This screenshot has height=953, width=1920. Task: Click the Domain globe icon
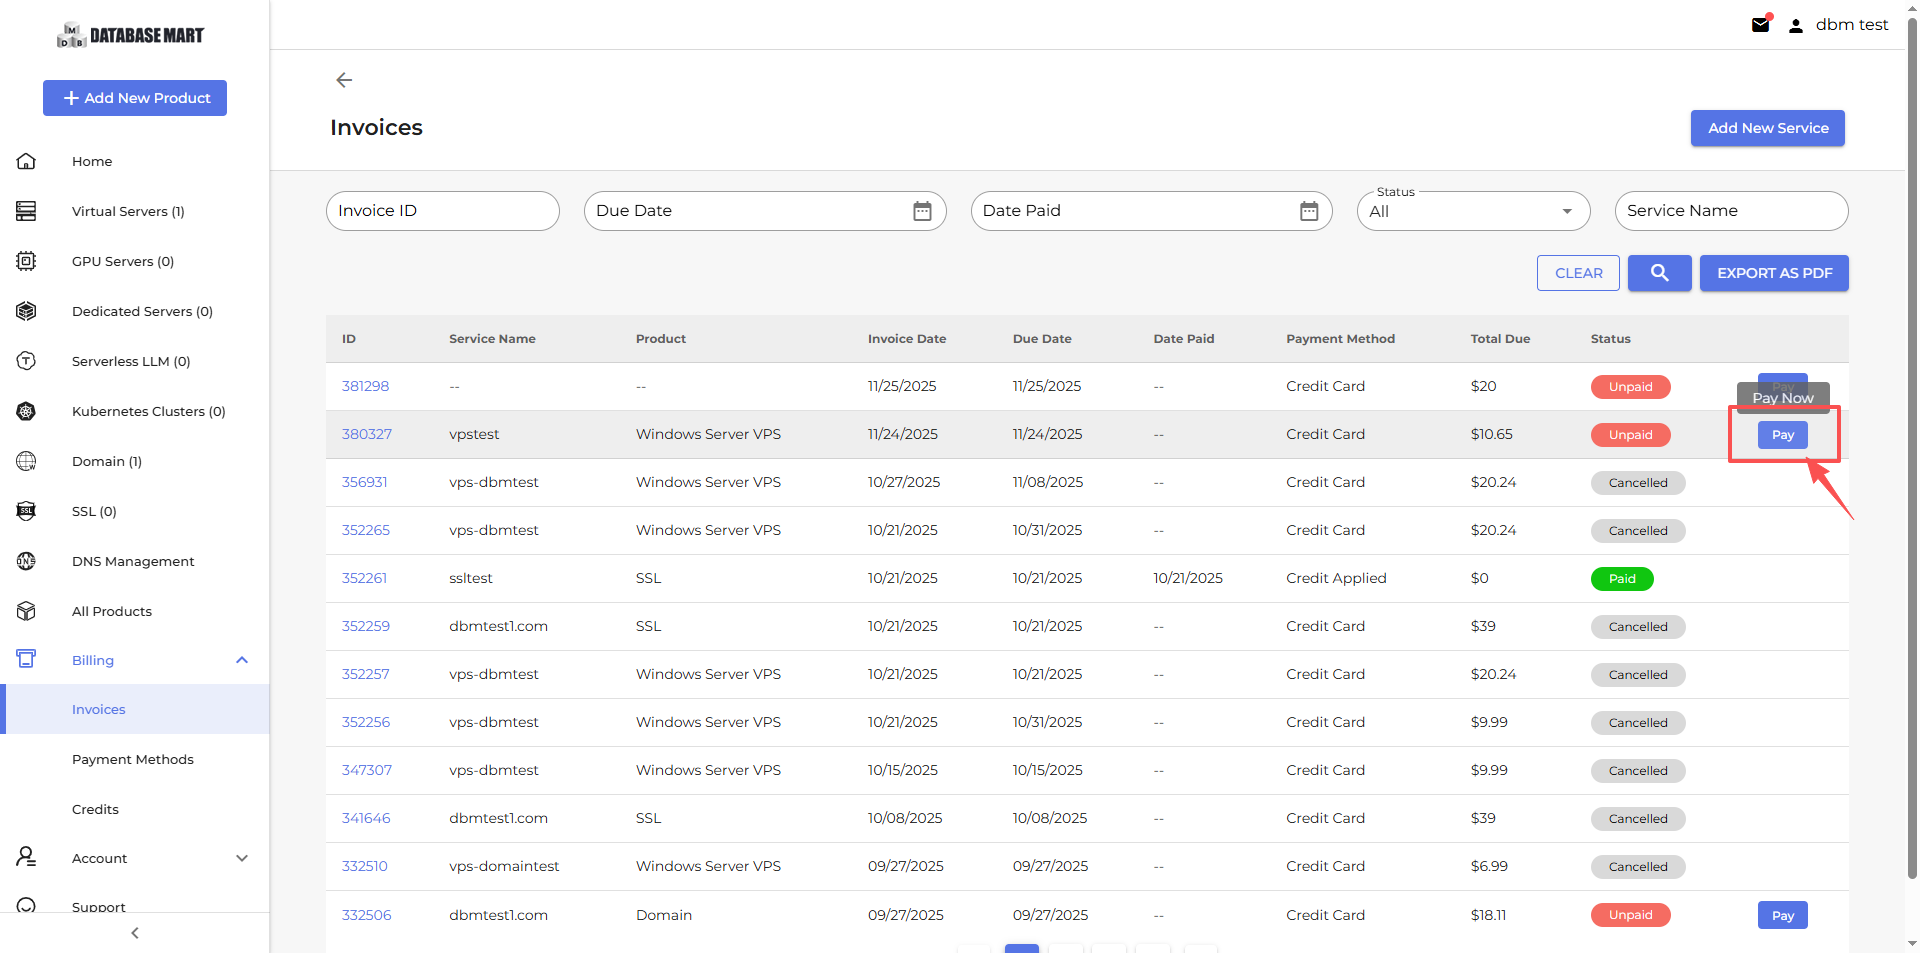coord(27,461)
